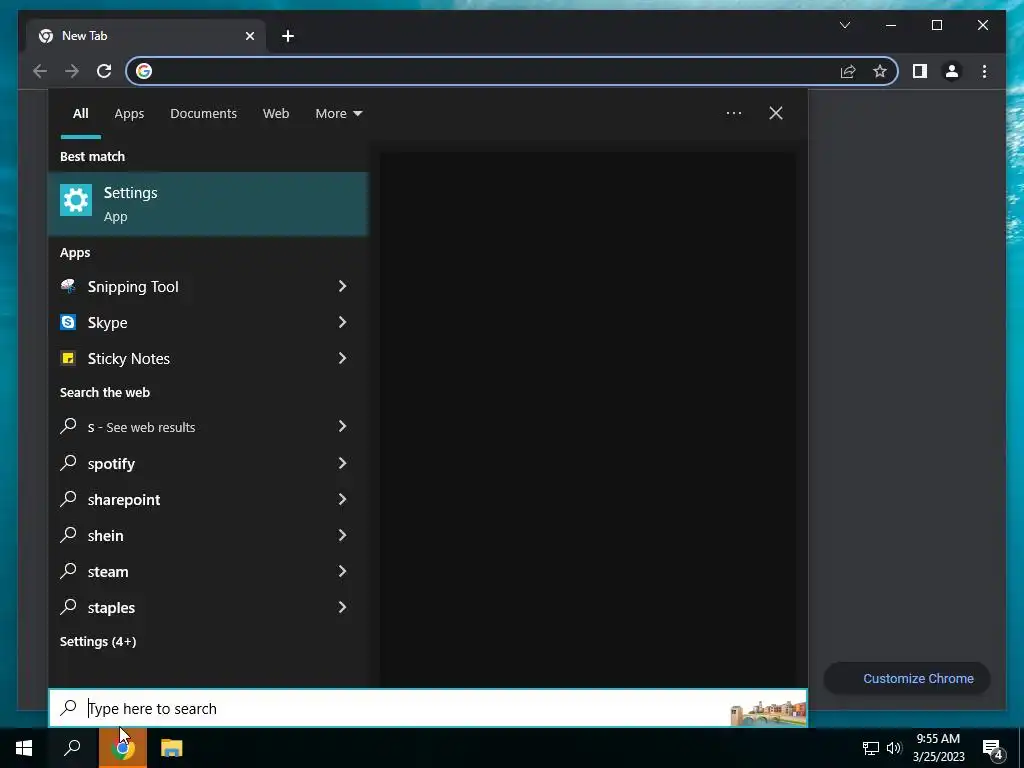This screenshot has width=1024, height=768.
Task: Expand Sticky Notes result arrow
Action: click(342, 358)
